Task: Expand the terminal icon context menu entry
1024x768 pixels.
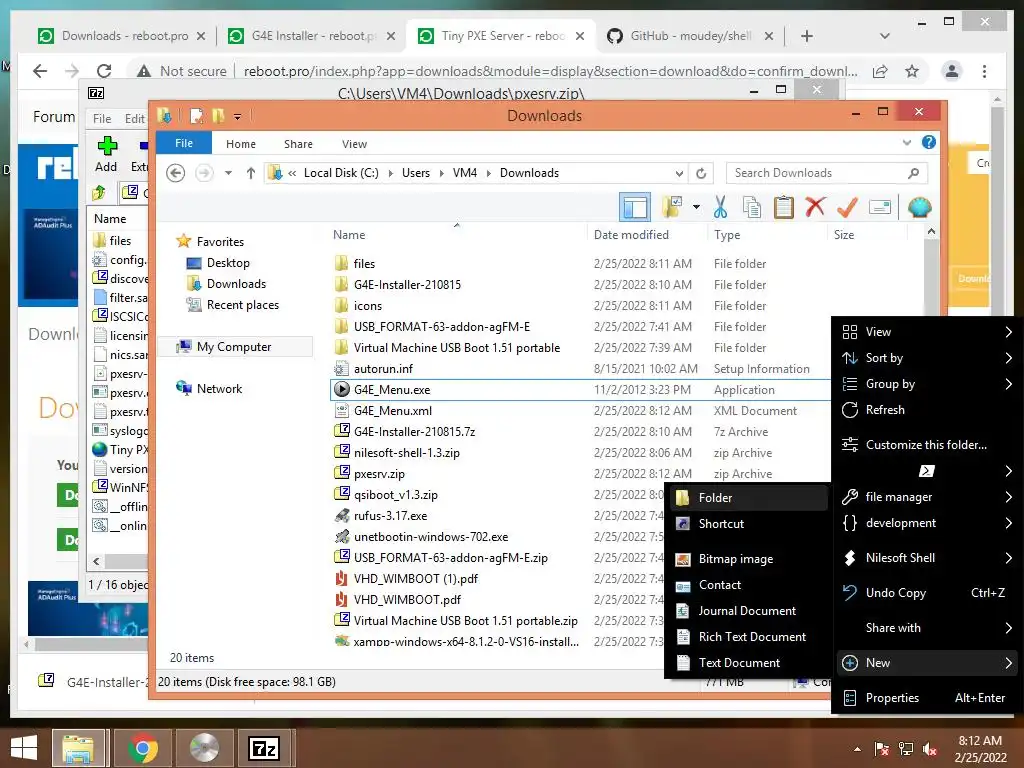Action: click(927, 471)
